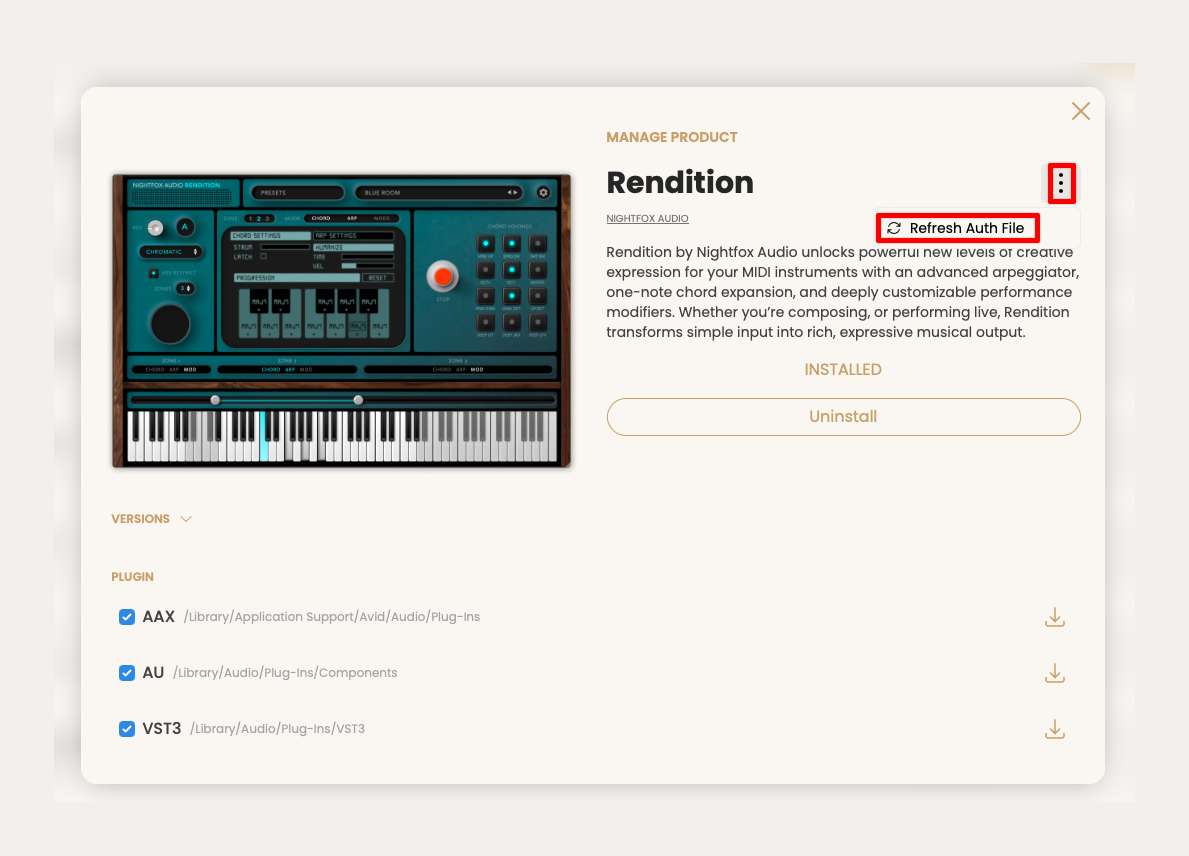Open the three-dot options menu
Image resolution: width=1189 pixels, height=856 pixels.
[x=1061, y=183]
